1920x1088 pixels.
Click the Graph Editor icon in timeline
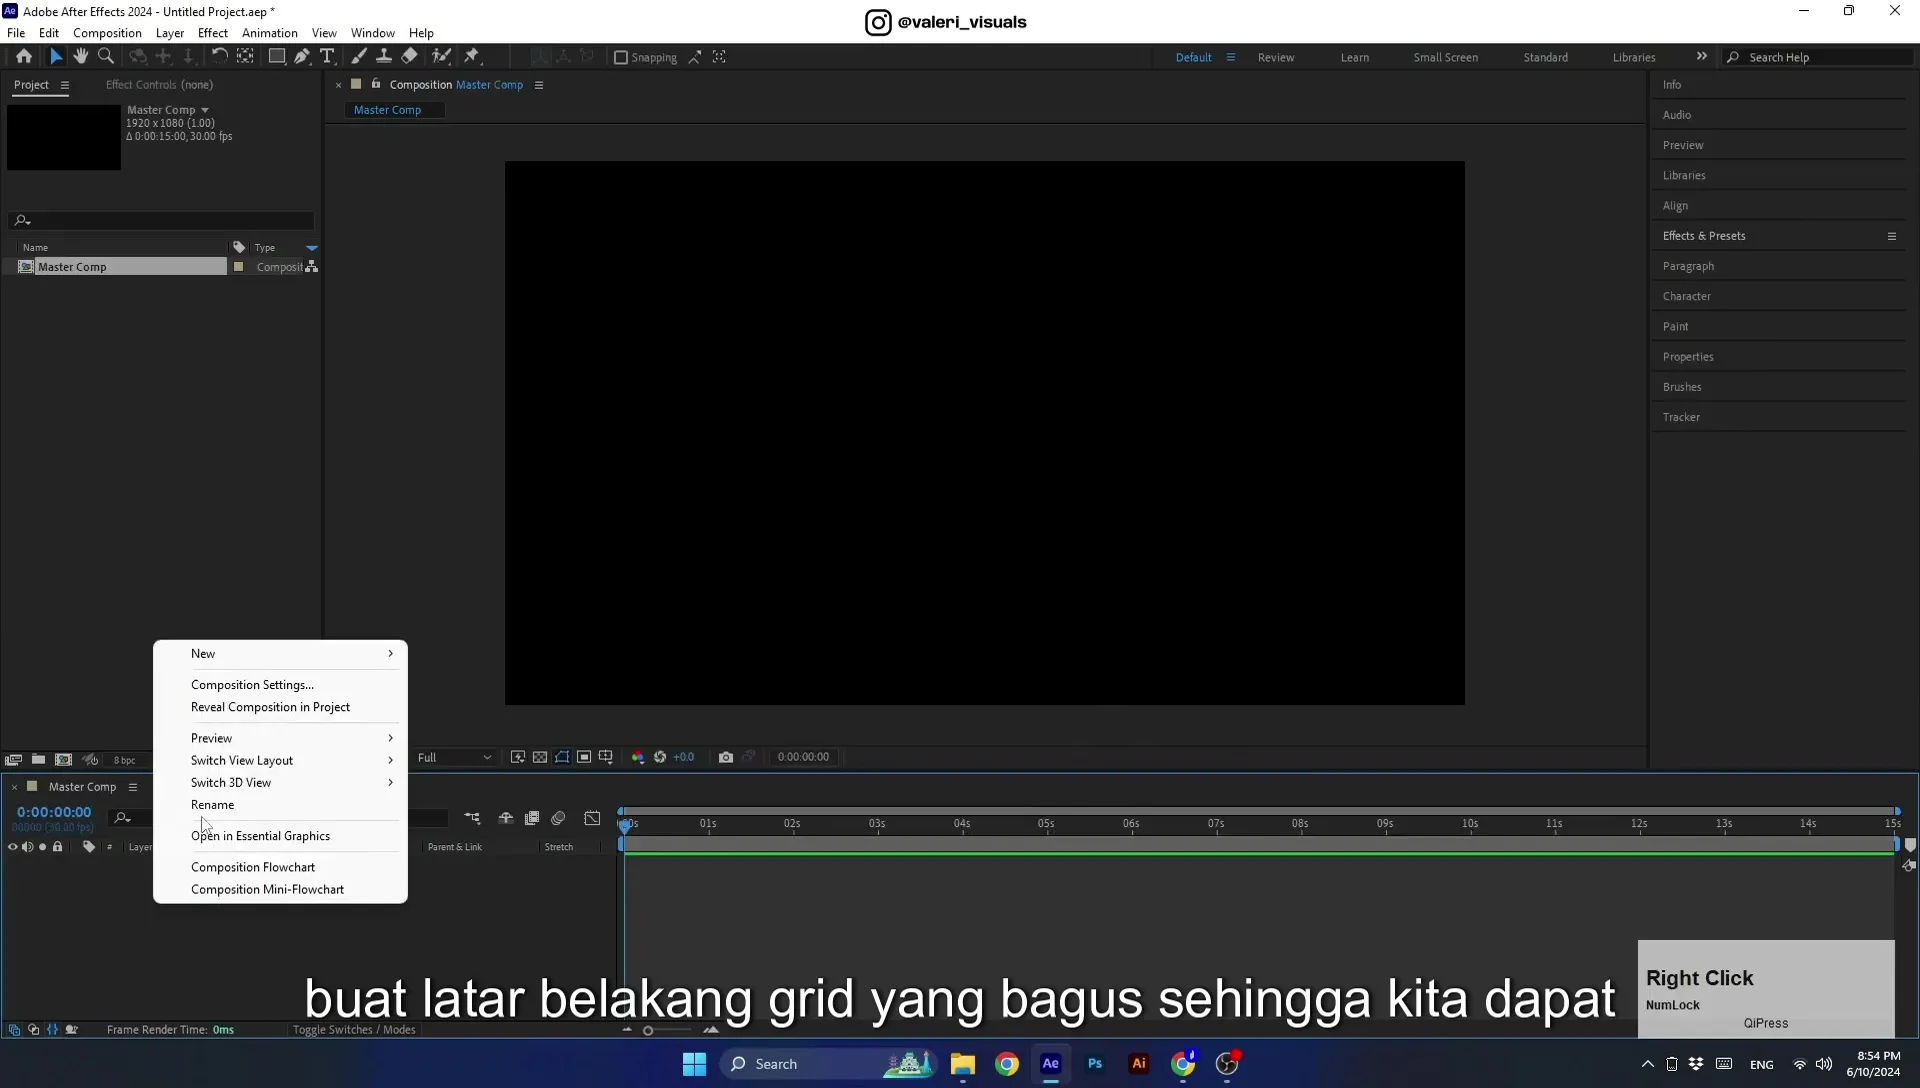[x=592, y=819]
